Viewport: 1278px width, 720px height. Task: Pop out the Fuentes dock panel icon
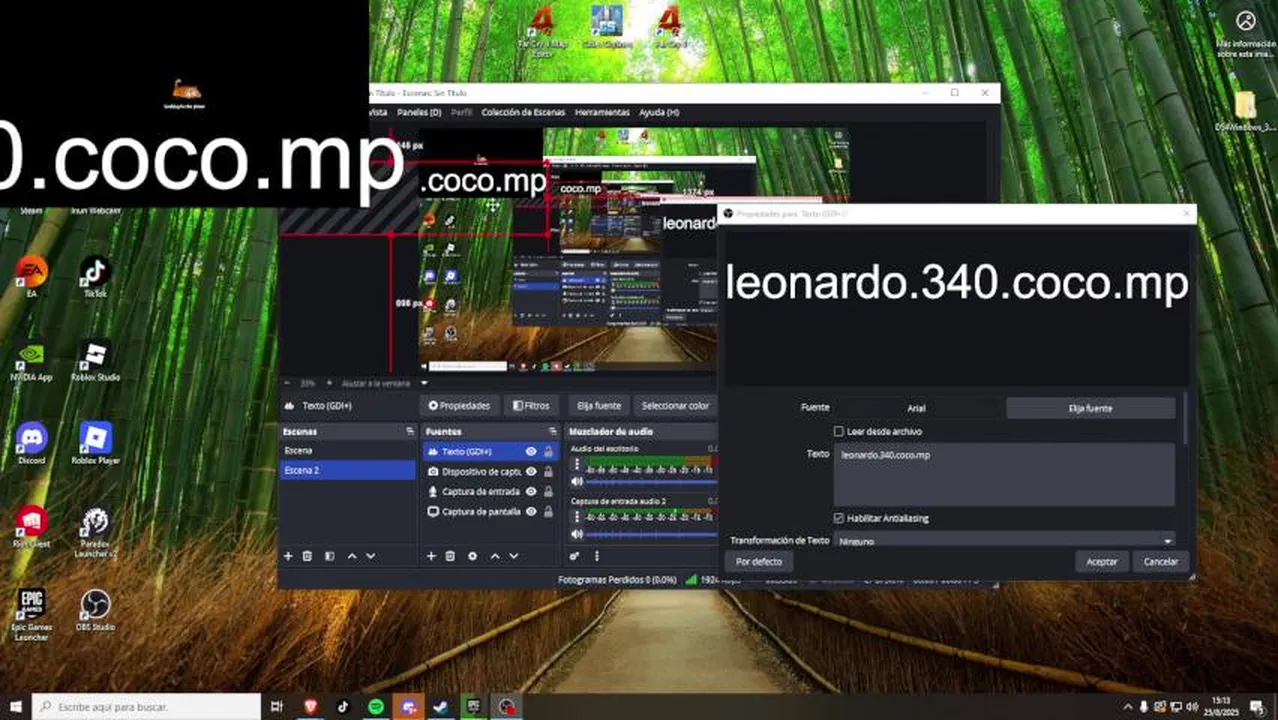click(553, 431)
